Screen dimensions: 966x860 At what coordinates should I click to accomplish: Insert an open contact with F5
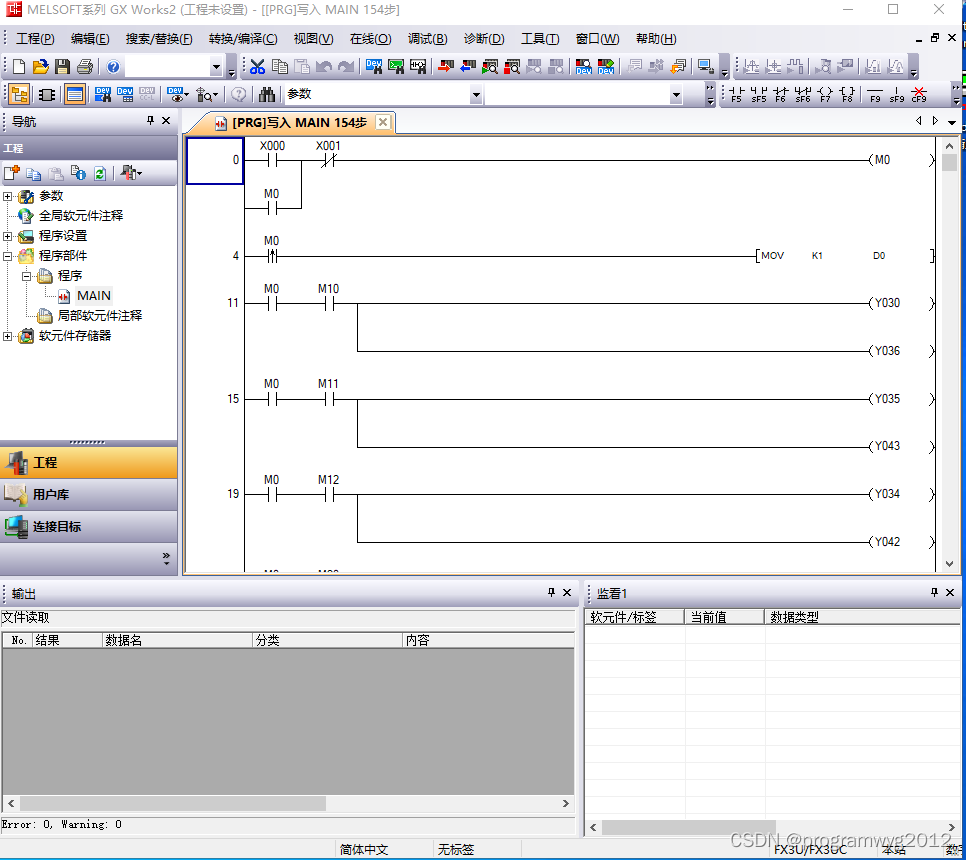click(x=736, y=94)
